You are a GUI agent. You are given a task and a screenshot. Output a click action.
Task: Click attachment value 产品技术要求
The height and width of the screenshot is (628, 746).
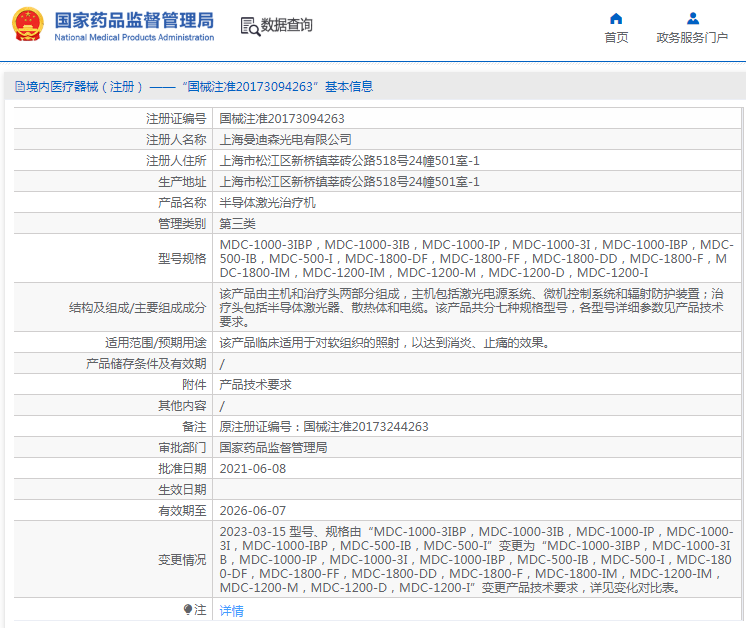pyautogui.click(x=255, y=384)
